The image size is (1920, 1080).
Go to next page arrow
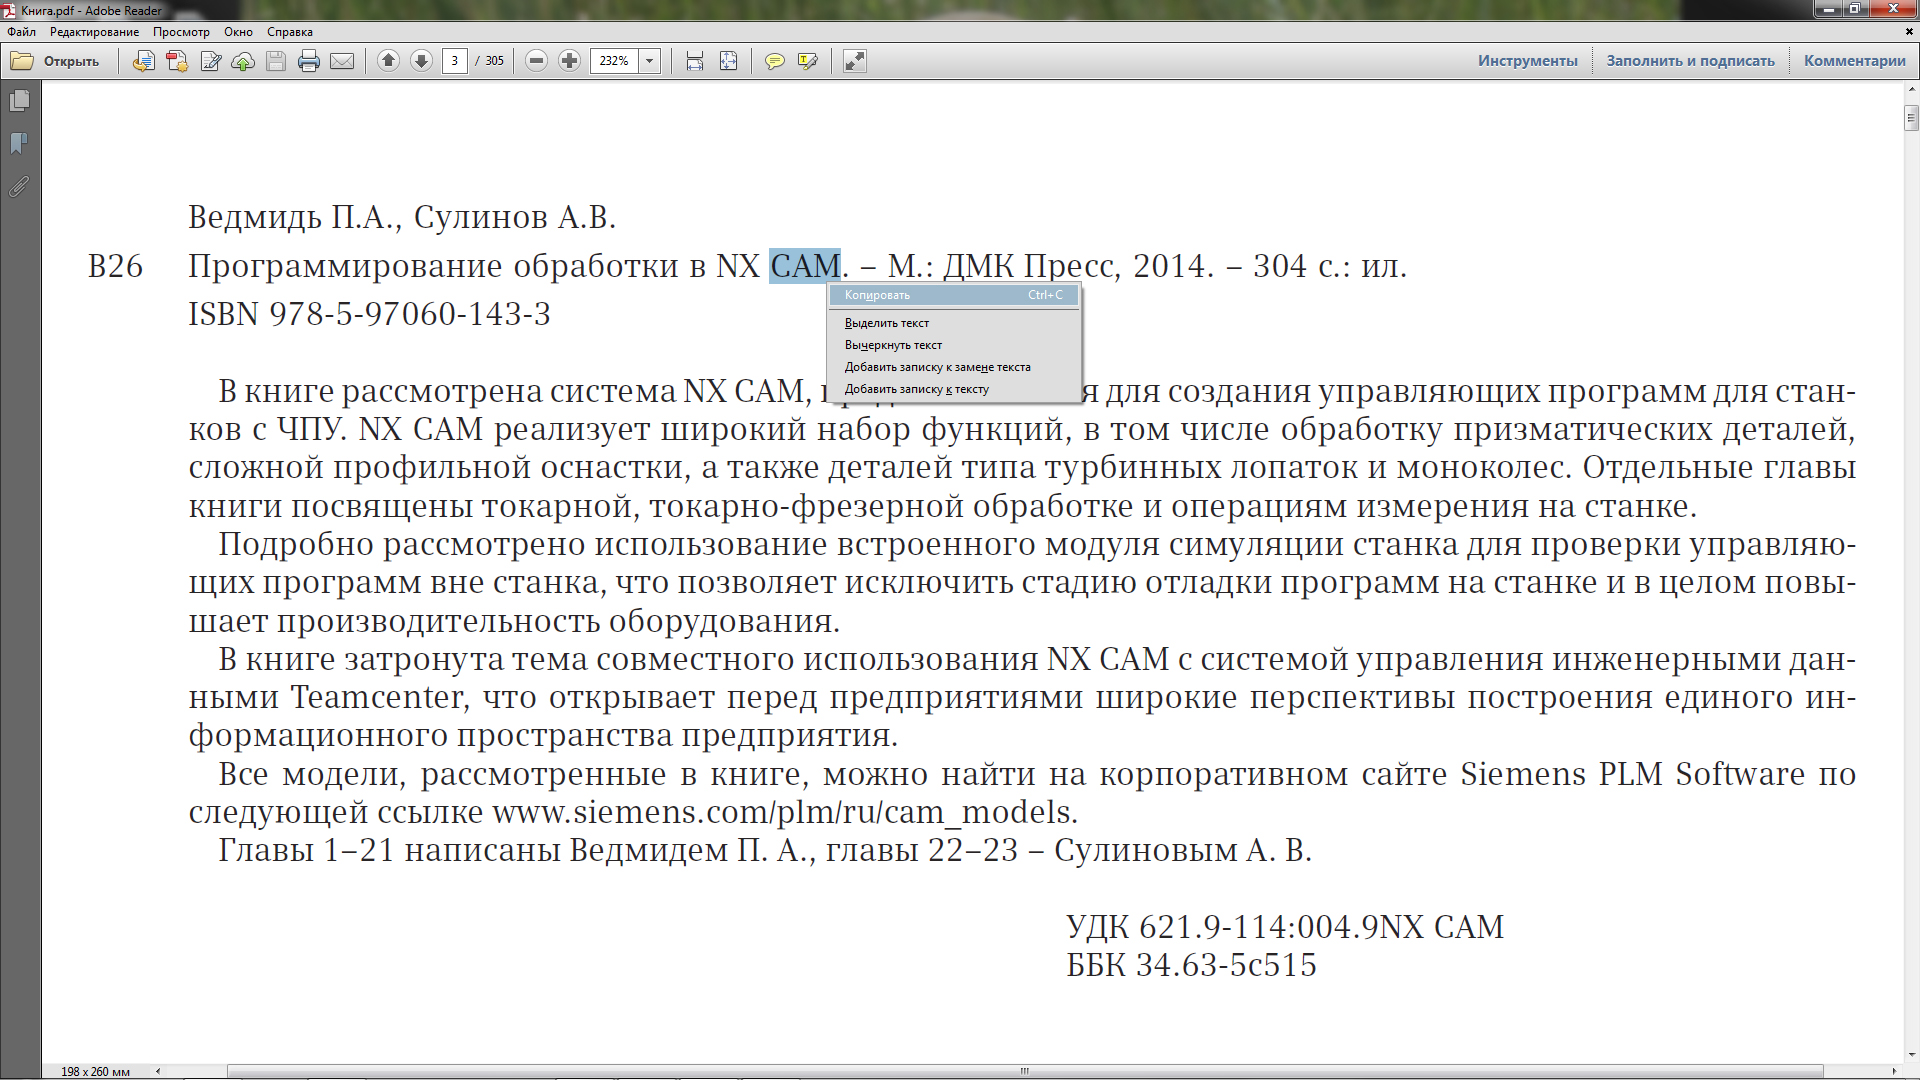point(422,61)
